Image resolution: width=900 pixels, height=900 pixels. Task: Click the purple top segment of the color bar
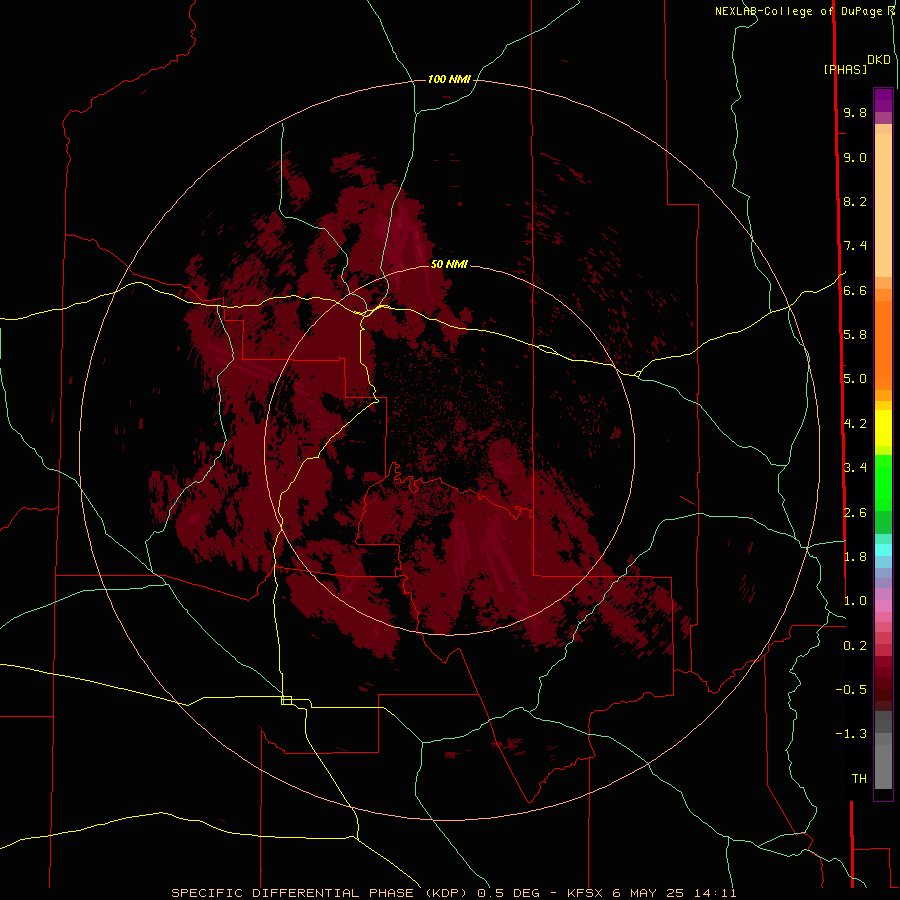point(883,100)
